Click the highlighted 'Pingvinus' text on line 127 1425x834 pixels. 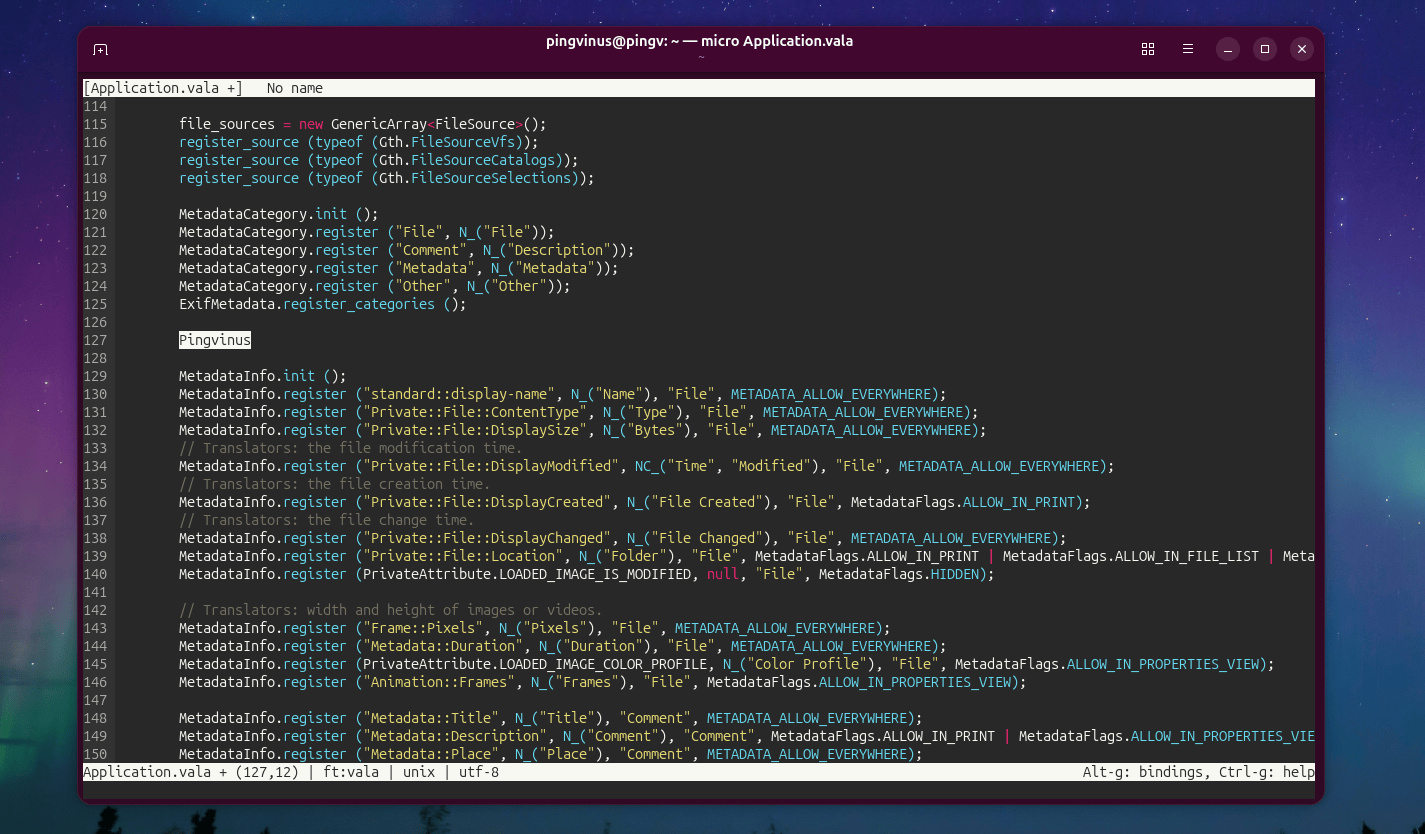click(x=215, y=340)
